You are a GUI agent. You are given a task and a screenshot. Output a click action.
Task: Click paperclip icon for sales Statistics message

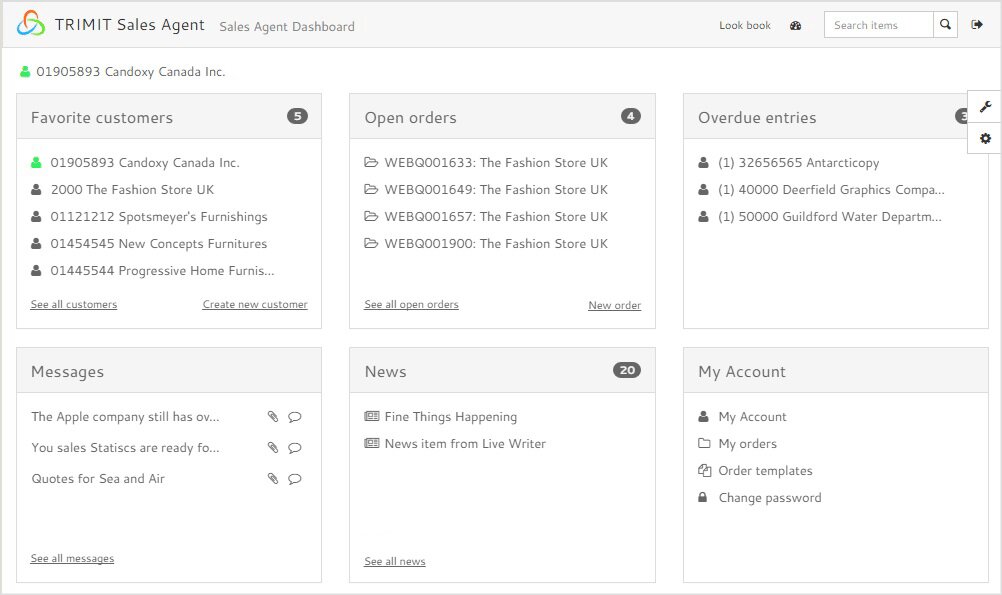pyautogui.click(x=273, y=448)
